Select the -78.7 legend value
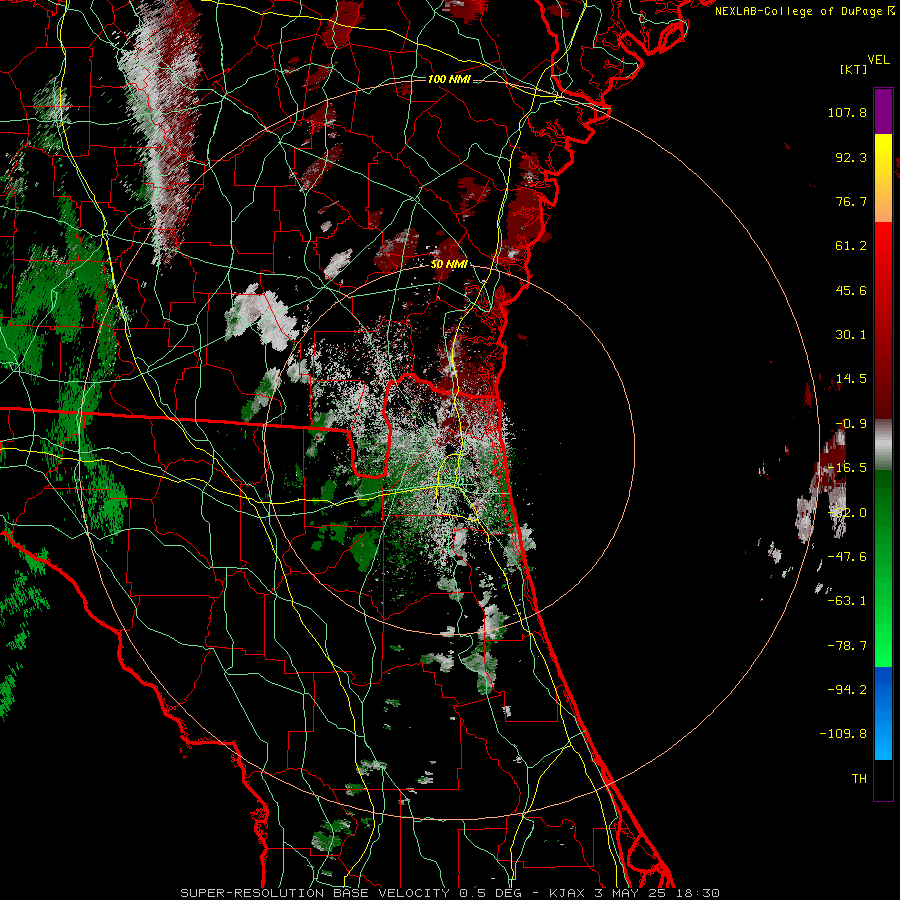Viewport: 900px width, 900px height. coord(847,646)
